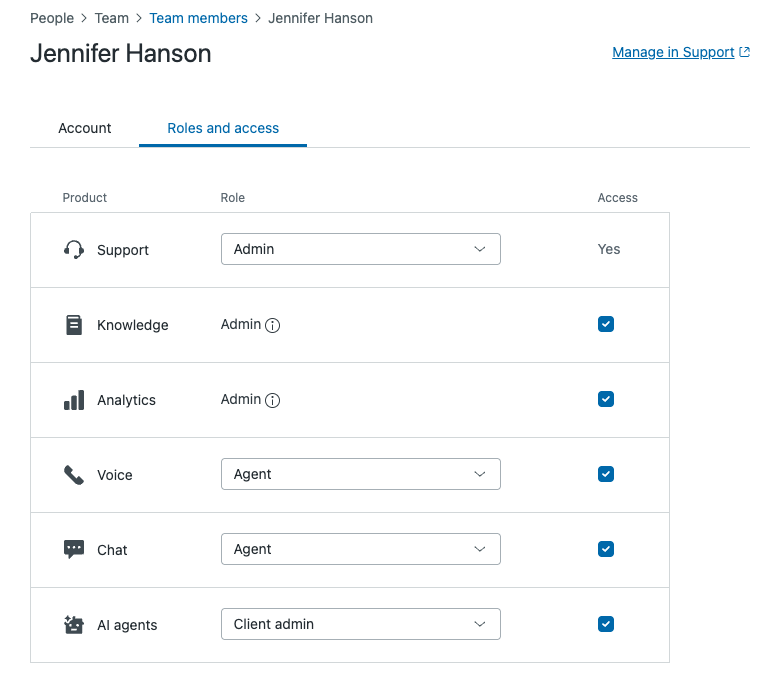Uncheck the Knowledge access checkbox

point(606,324)
